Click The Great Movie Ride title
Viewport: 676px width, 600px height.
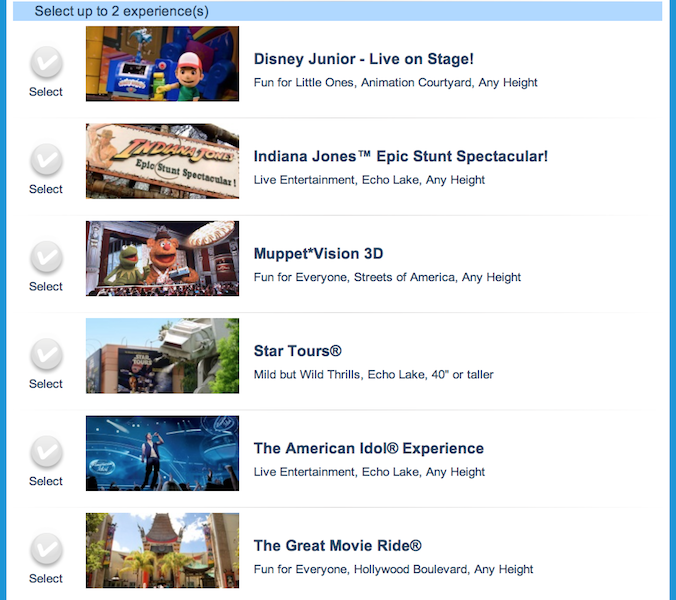(x=338, y=546)
